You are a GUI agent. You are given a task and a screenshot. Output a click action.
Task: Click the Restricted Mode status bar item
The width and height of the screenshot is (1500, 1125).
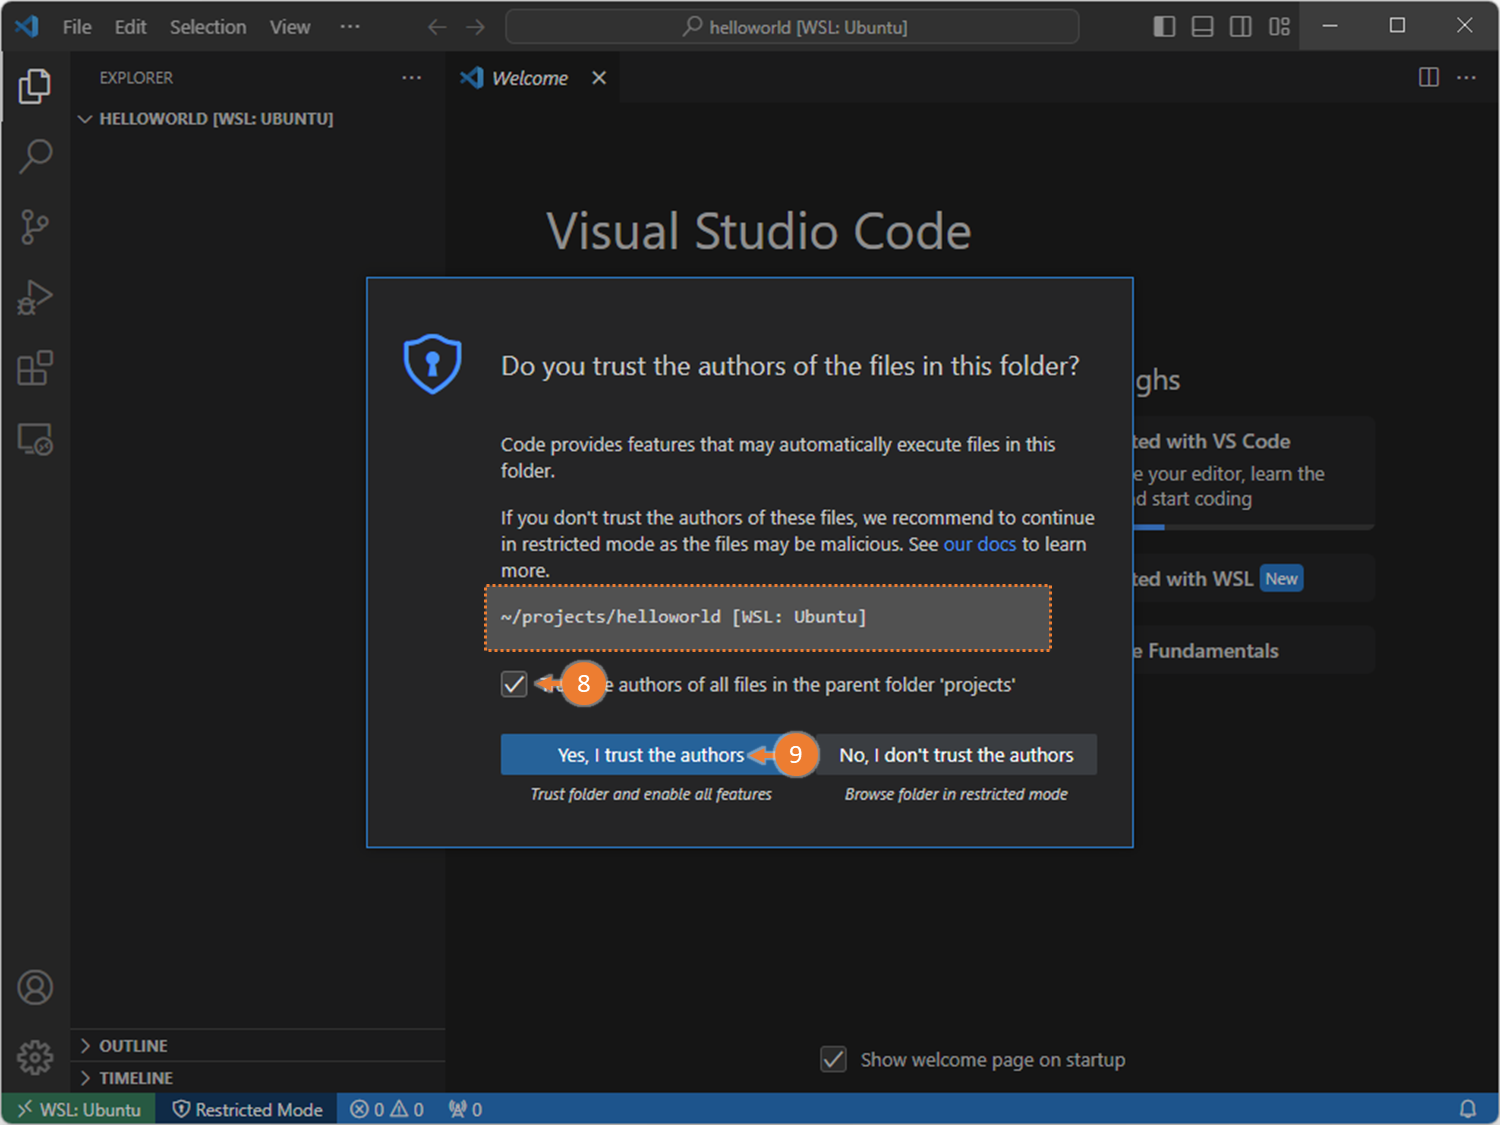click(x=247, y=1109)
